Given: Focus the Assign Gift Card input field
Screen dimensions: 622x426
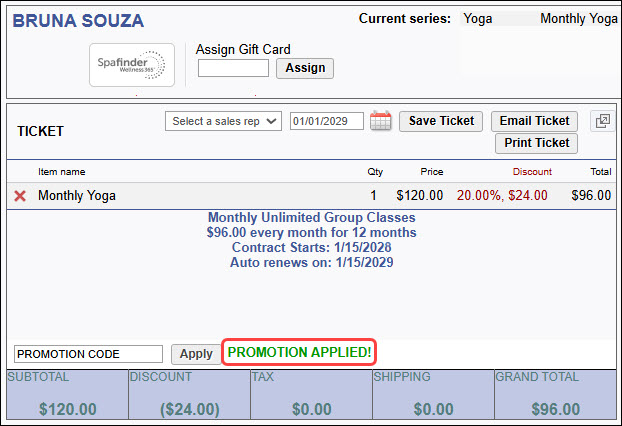Looking at the screenshot, I should tap(233, 68).
